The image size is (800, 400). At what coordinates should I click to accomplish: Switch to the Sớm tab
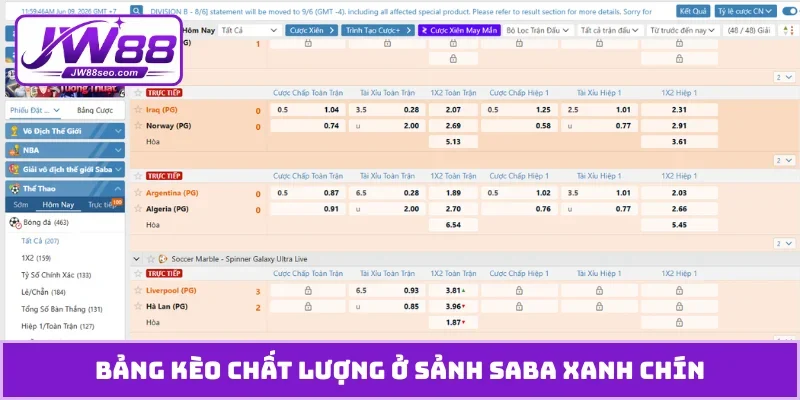point(21,205)
